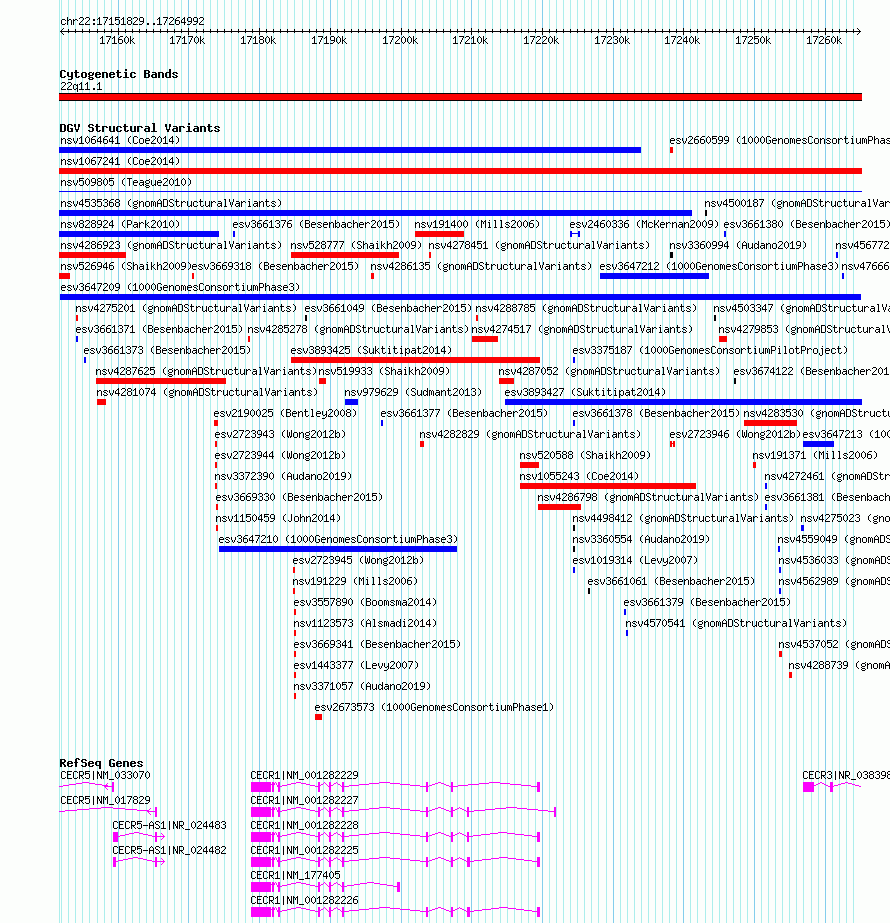Click the nsv1064641 (Coe2014) variant label

(120, 140)
